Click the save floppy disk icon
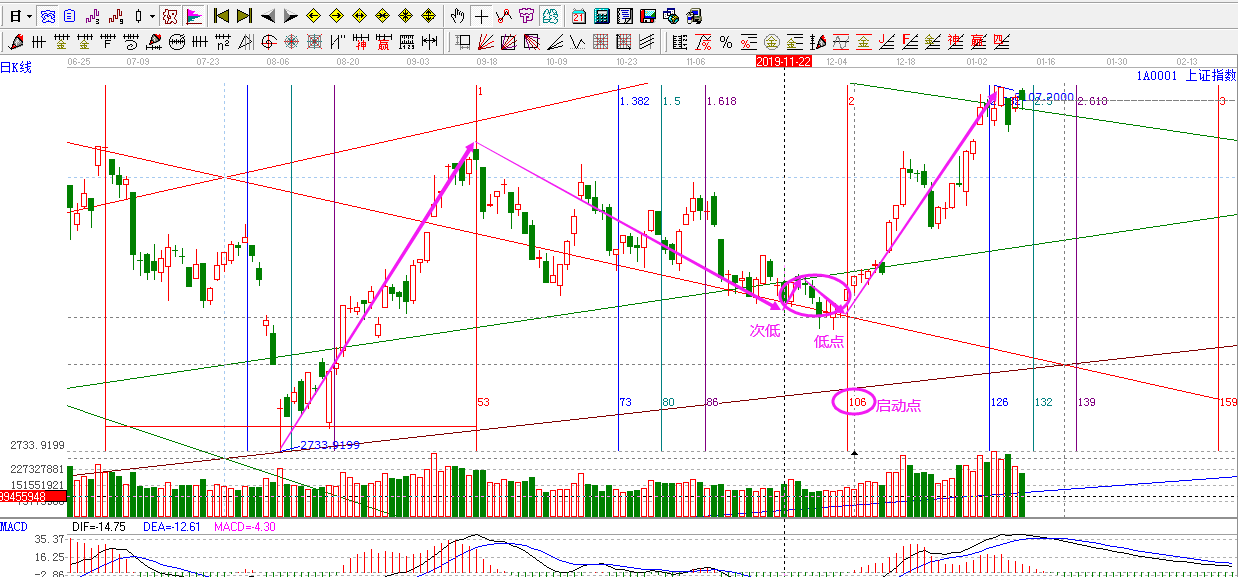Viewport: 1238px width, 577px height. 647,16
